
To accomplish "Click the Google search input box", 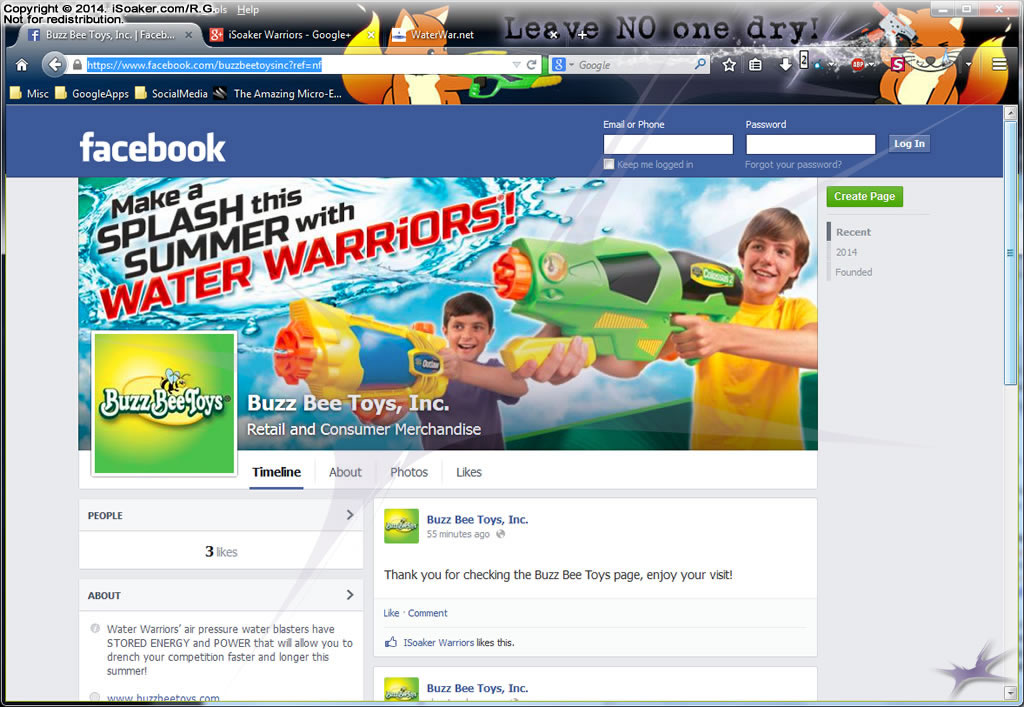I will tap(633, 65).
